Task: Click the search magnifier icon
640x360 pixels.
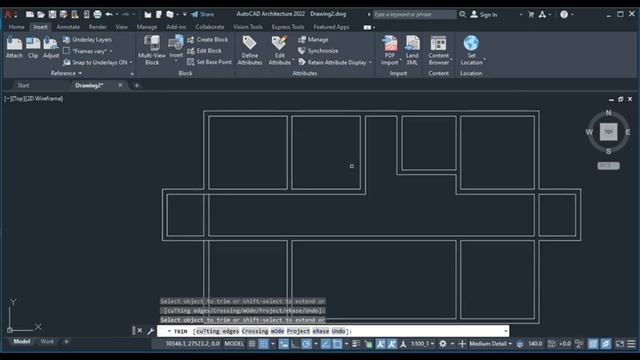Action: pyautogui.click(x=462, y=14)
